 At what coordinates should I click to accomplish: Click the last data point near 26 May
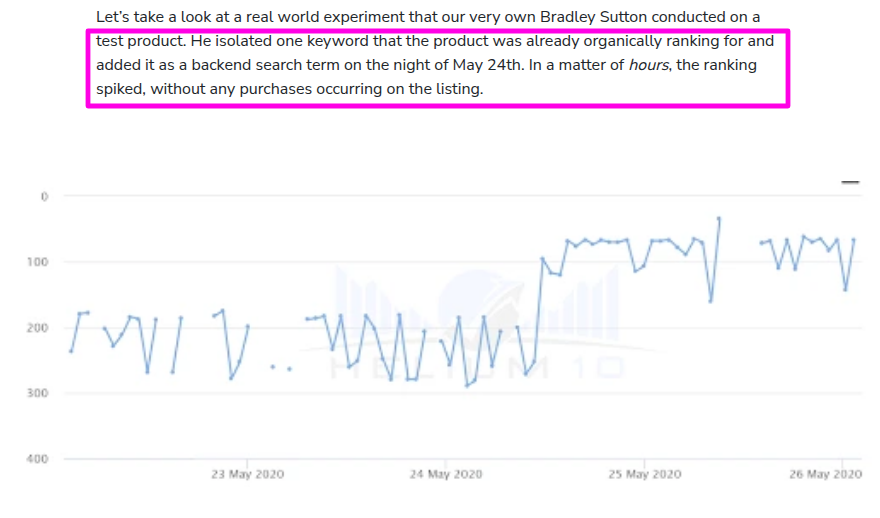coord(854,240)
